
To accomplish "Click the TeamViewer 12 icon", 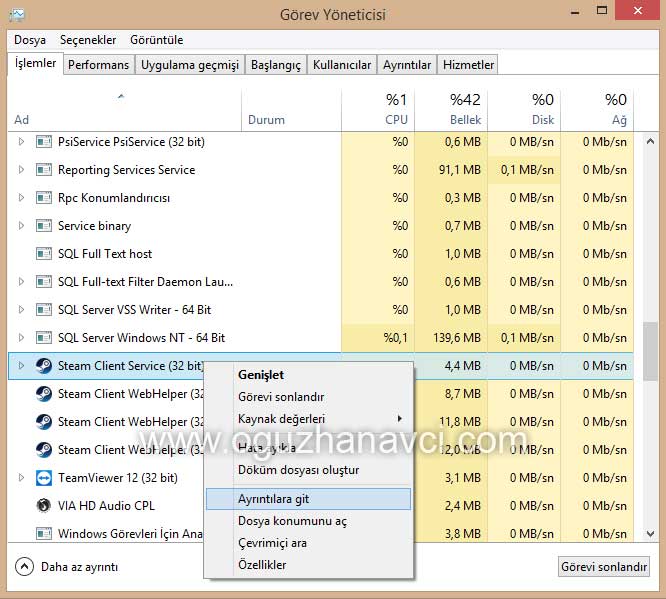I will pos(44,478).
